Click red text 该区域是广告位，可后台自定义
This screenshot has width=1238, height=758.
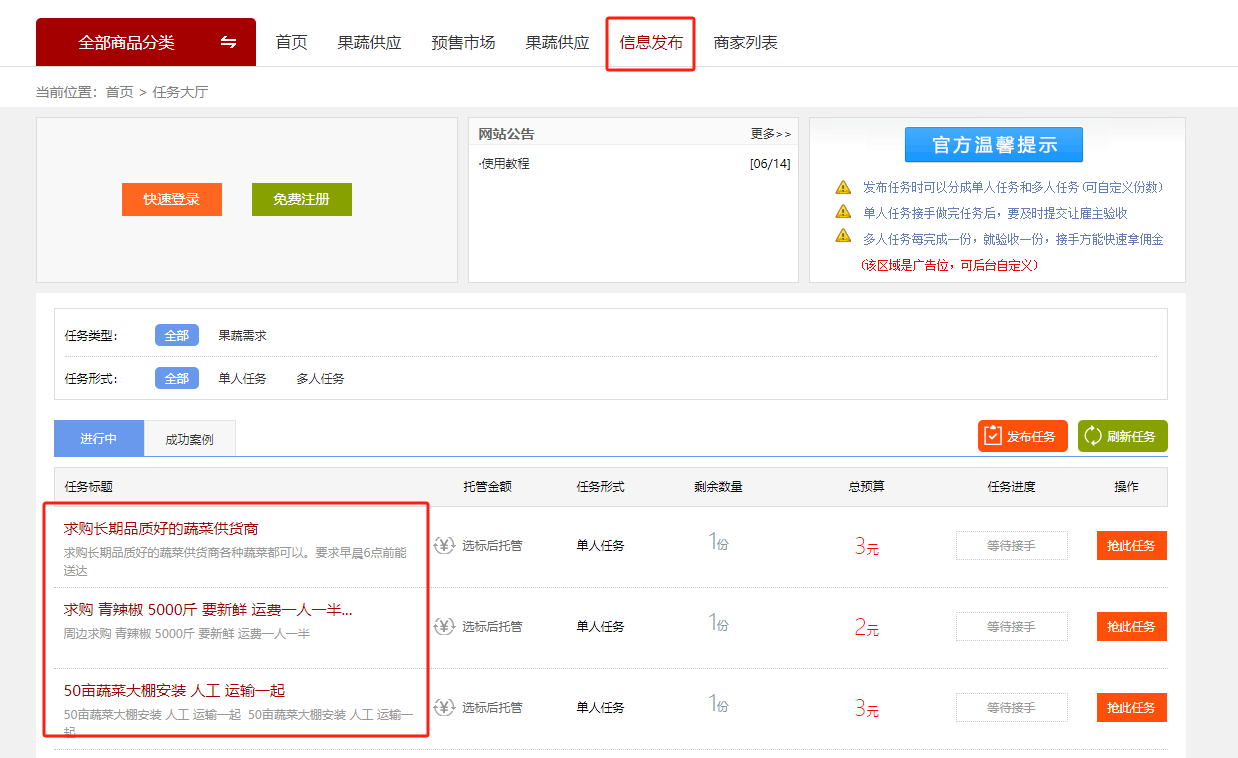click(950, 265)
